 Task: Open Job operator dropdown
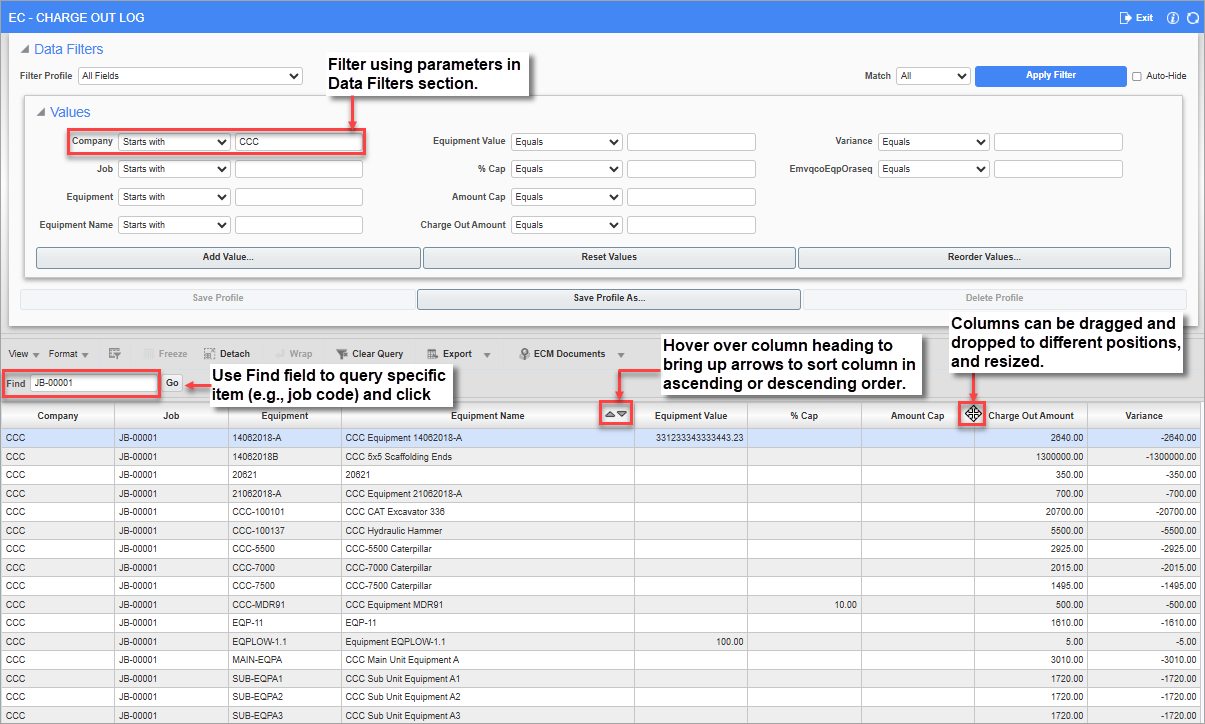point(174,169)
